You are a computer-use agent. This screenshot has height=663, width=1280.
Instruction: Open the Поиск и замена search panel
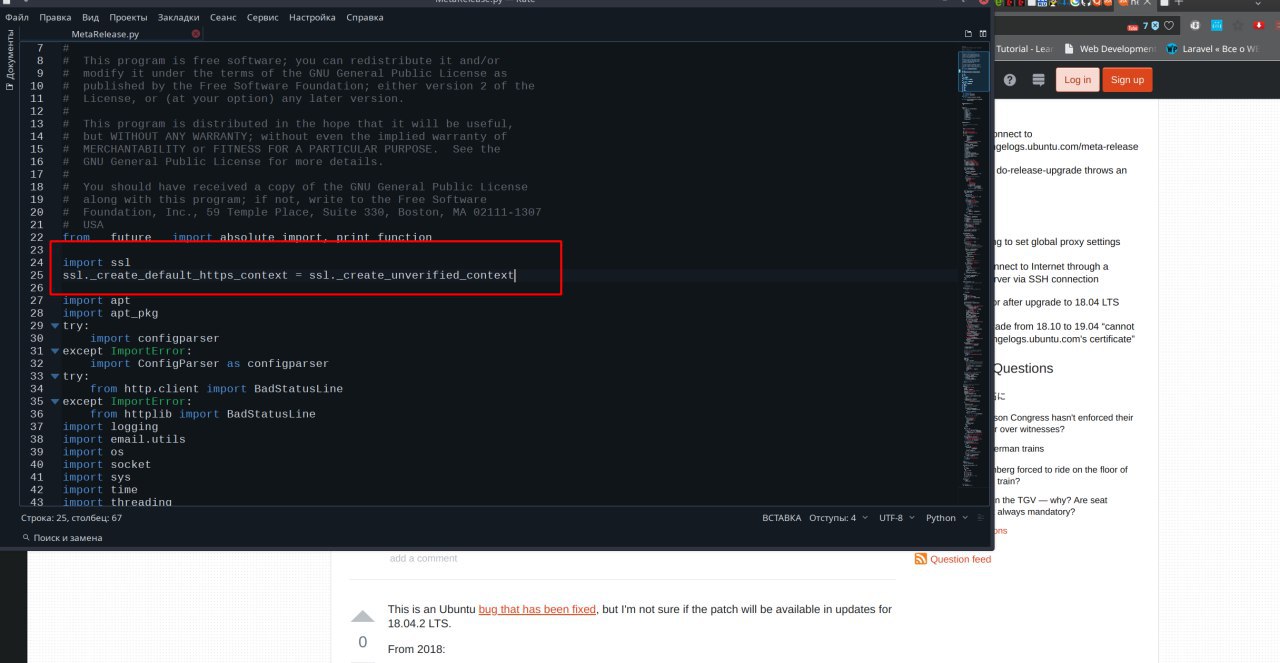point(62,538)
